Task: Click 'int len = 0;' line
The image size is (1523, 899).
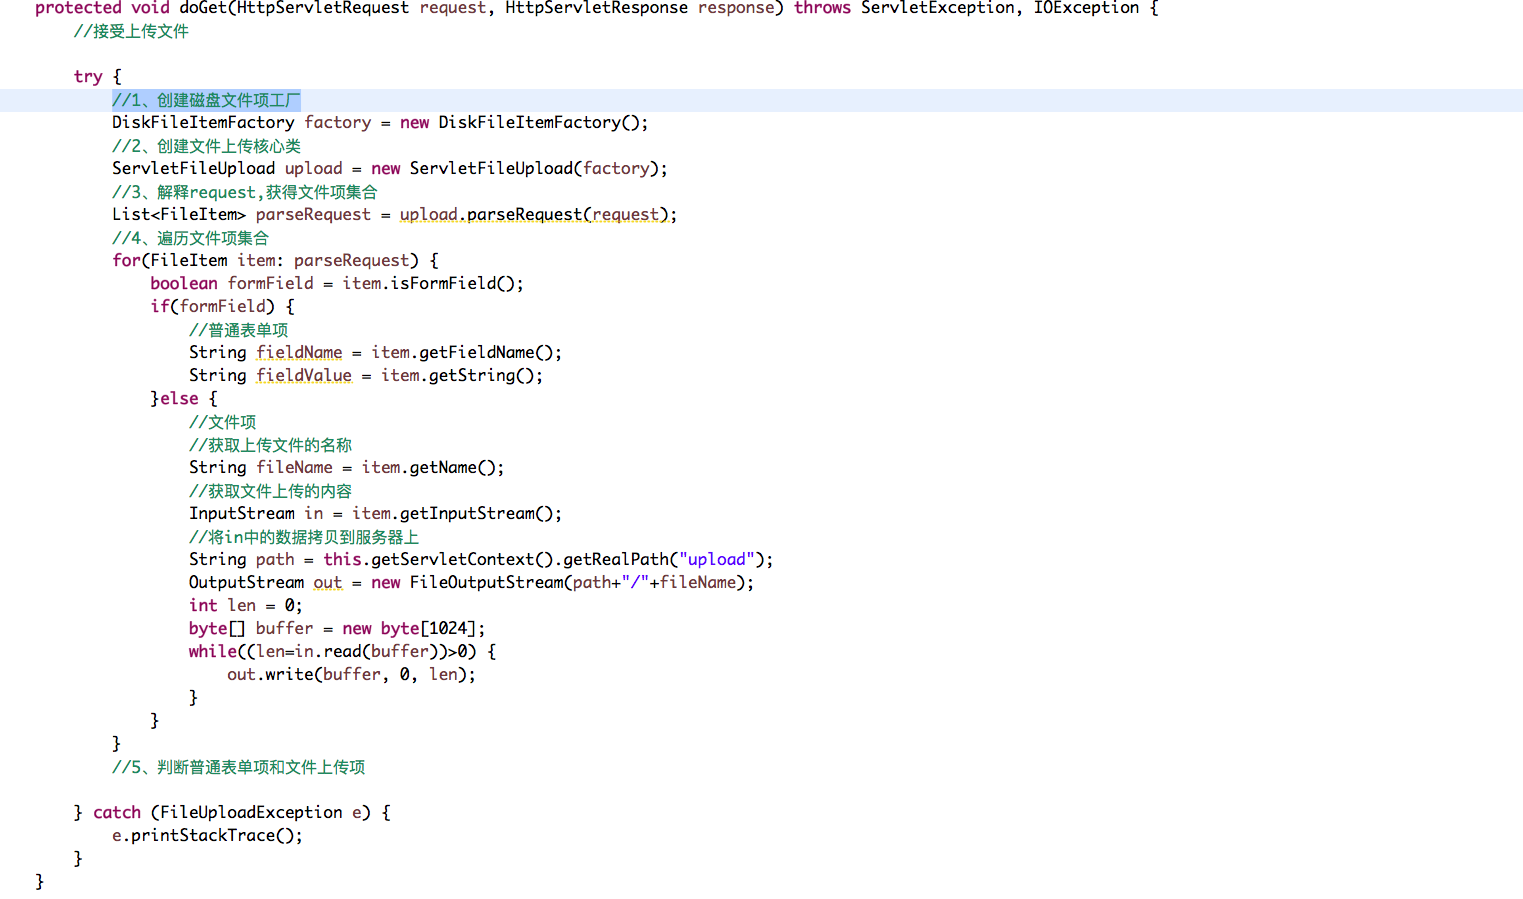Action: [x=245, y=605]
